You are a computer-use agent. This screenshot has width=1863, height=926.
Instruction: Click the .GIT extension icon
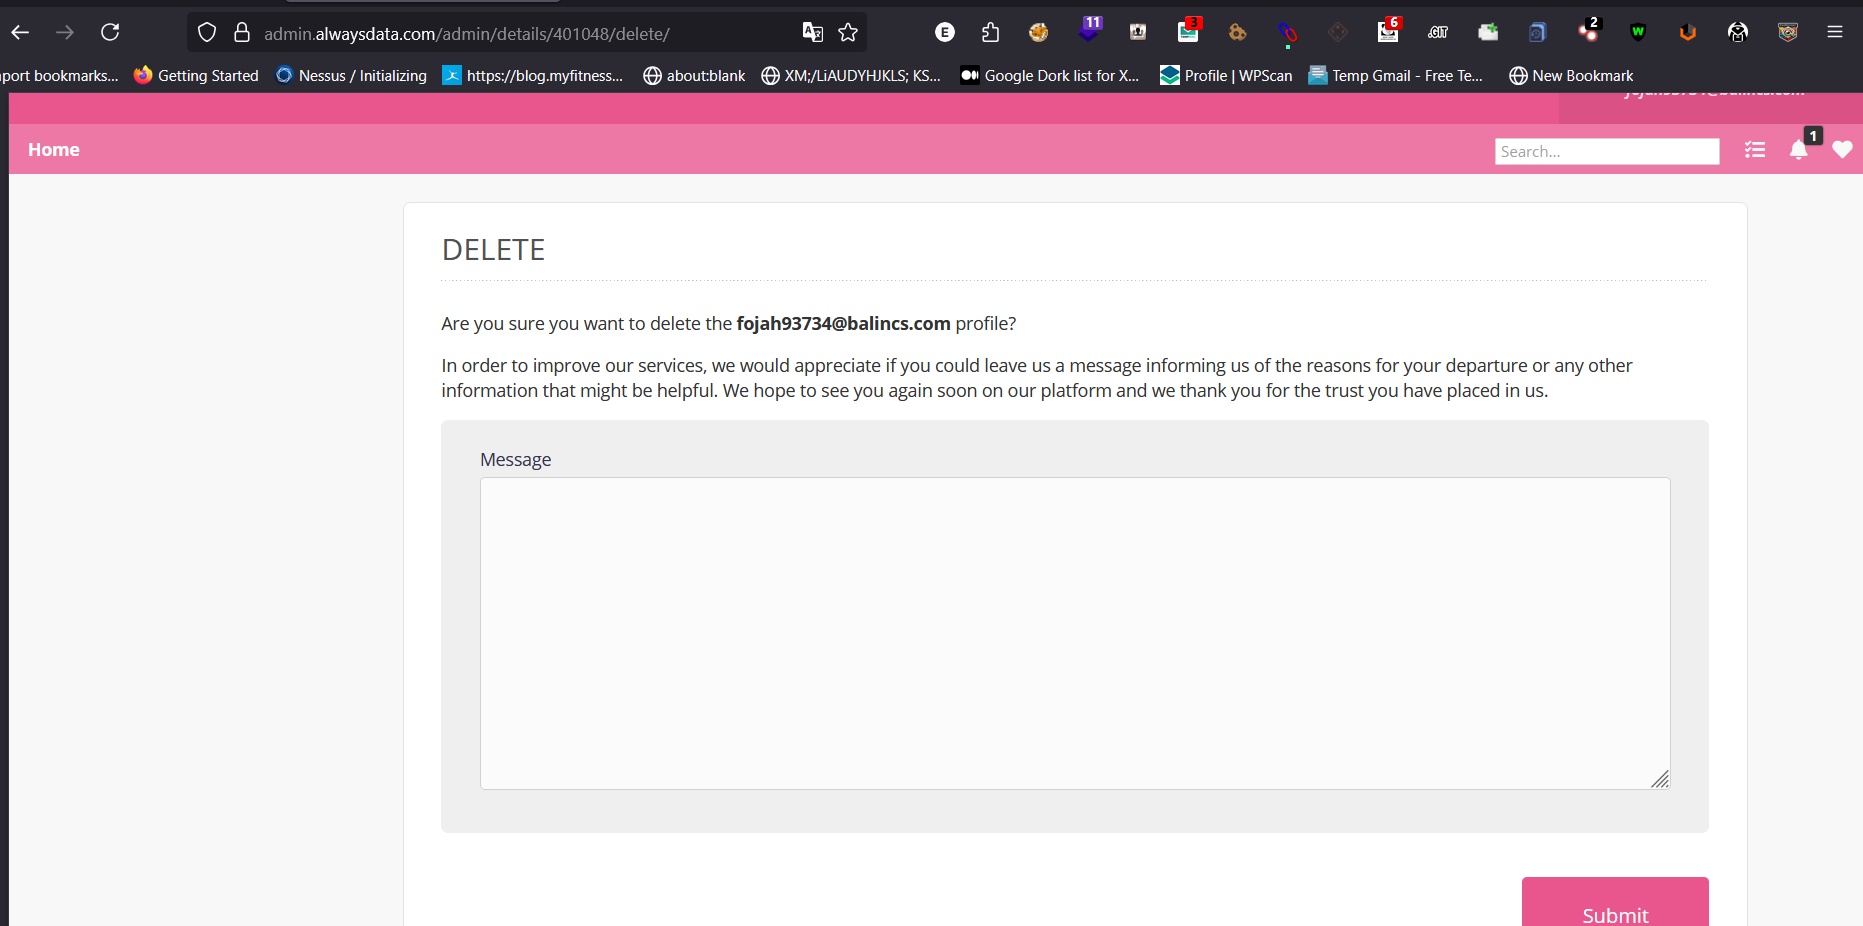coord(1438,33)
